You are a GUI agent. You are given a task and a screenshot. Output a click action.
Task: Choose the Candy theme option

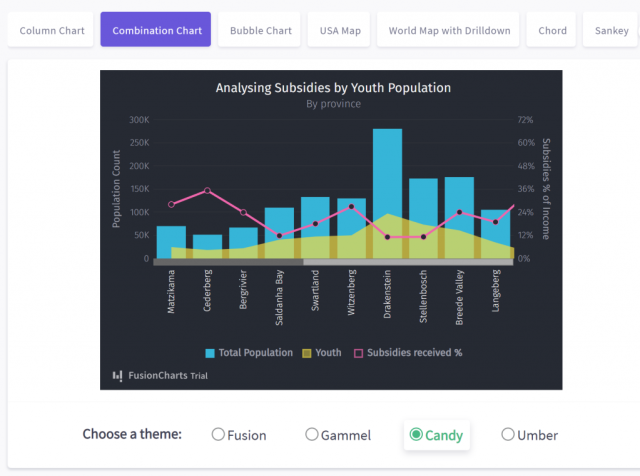[416, 435]
